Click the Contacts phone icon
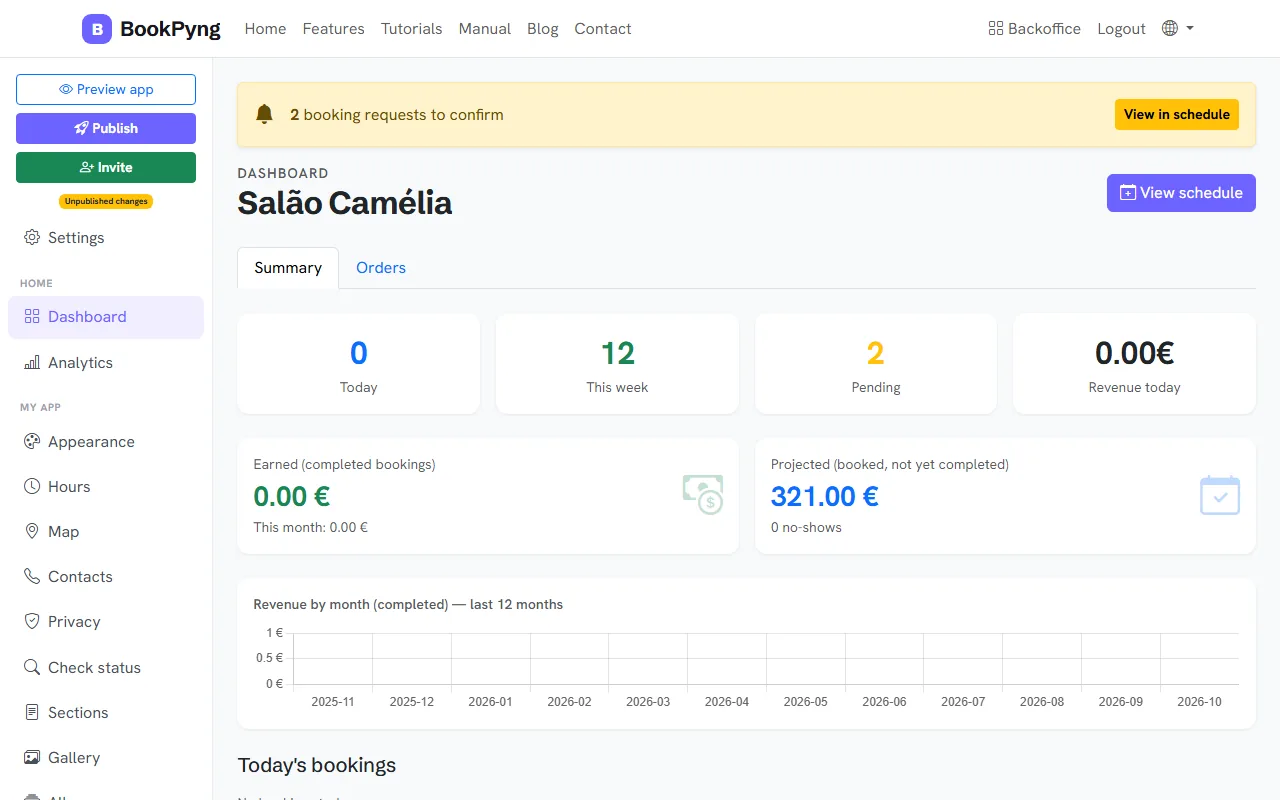Image resolution: width=1280 pixels, height=800 pixels. point(32,577)
